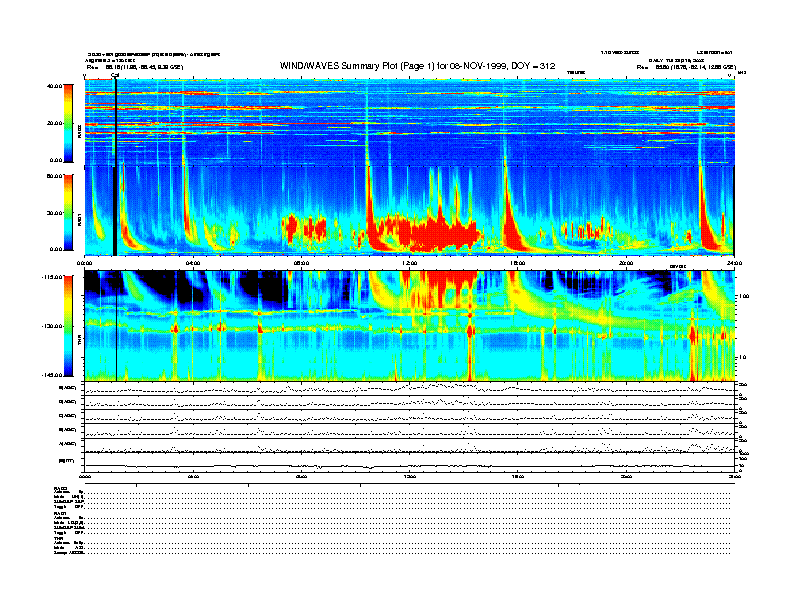The image size is (792, 612).
Task: Click the -130.00 label on the TNR scale
Action: coord(53,326)
